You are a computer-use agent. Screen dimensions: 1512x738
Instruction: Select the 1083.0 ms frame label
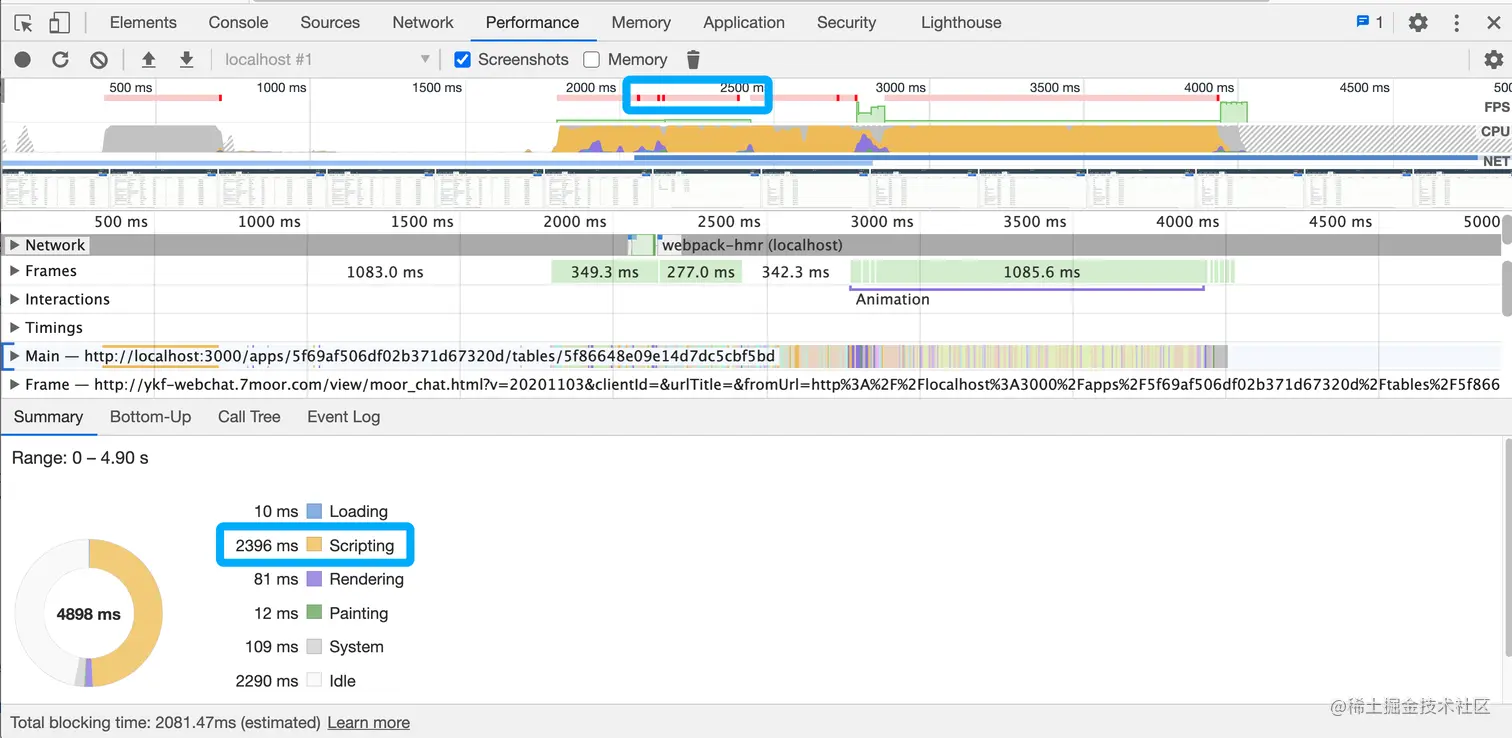coord(385,272)
